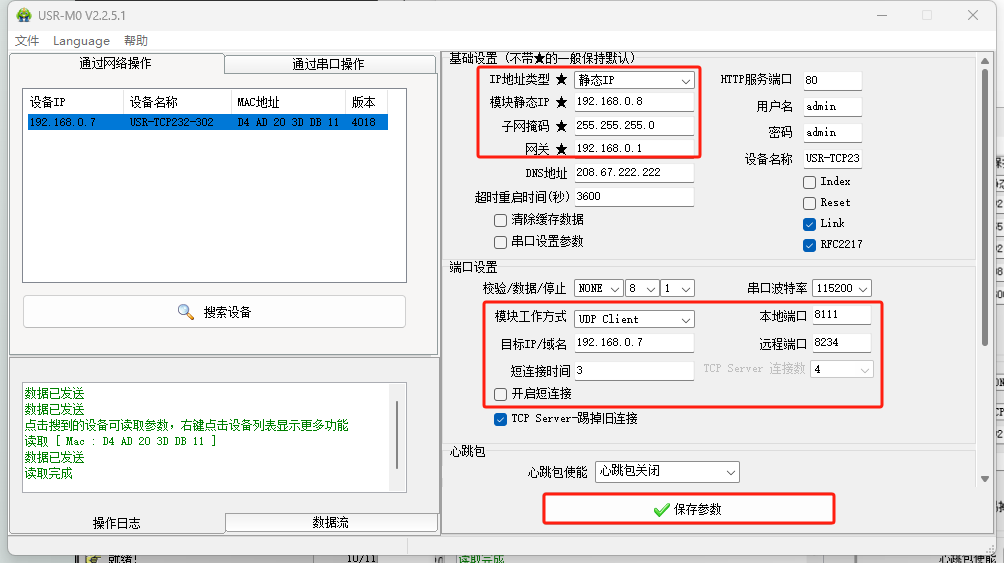Screen dimensions: 1004x563
Task: Enable 串口设置参数 checkbox
Action: click(500, 242)
